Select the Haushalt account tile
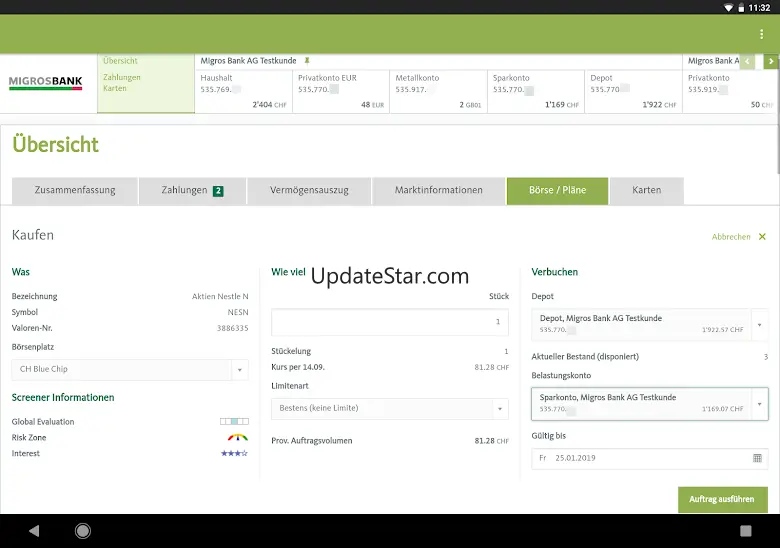Image resolution: width=780 pixels, height=548 pixels. 243,91
